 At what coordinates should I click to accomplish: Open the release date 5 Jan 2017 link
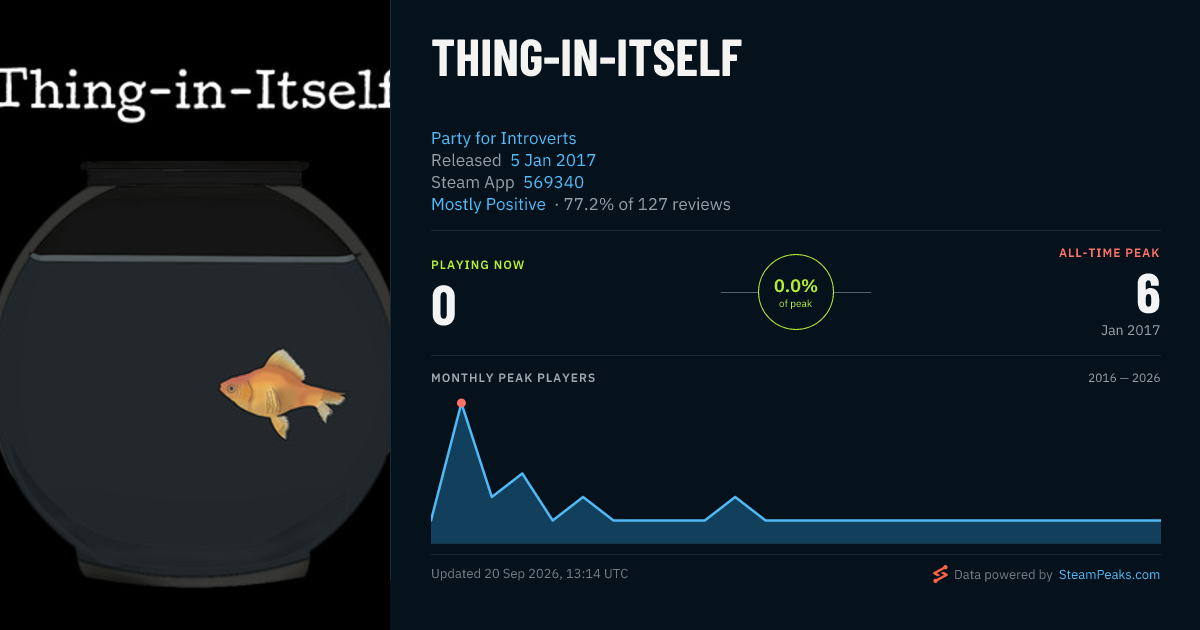click(x=553, y=160)
